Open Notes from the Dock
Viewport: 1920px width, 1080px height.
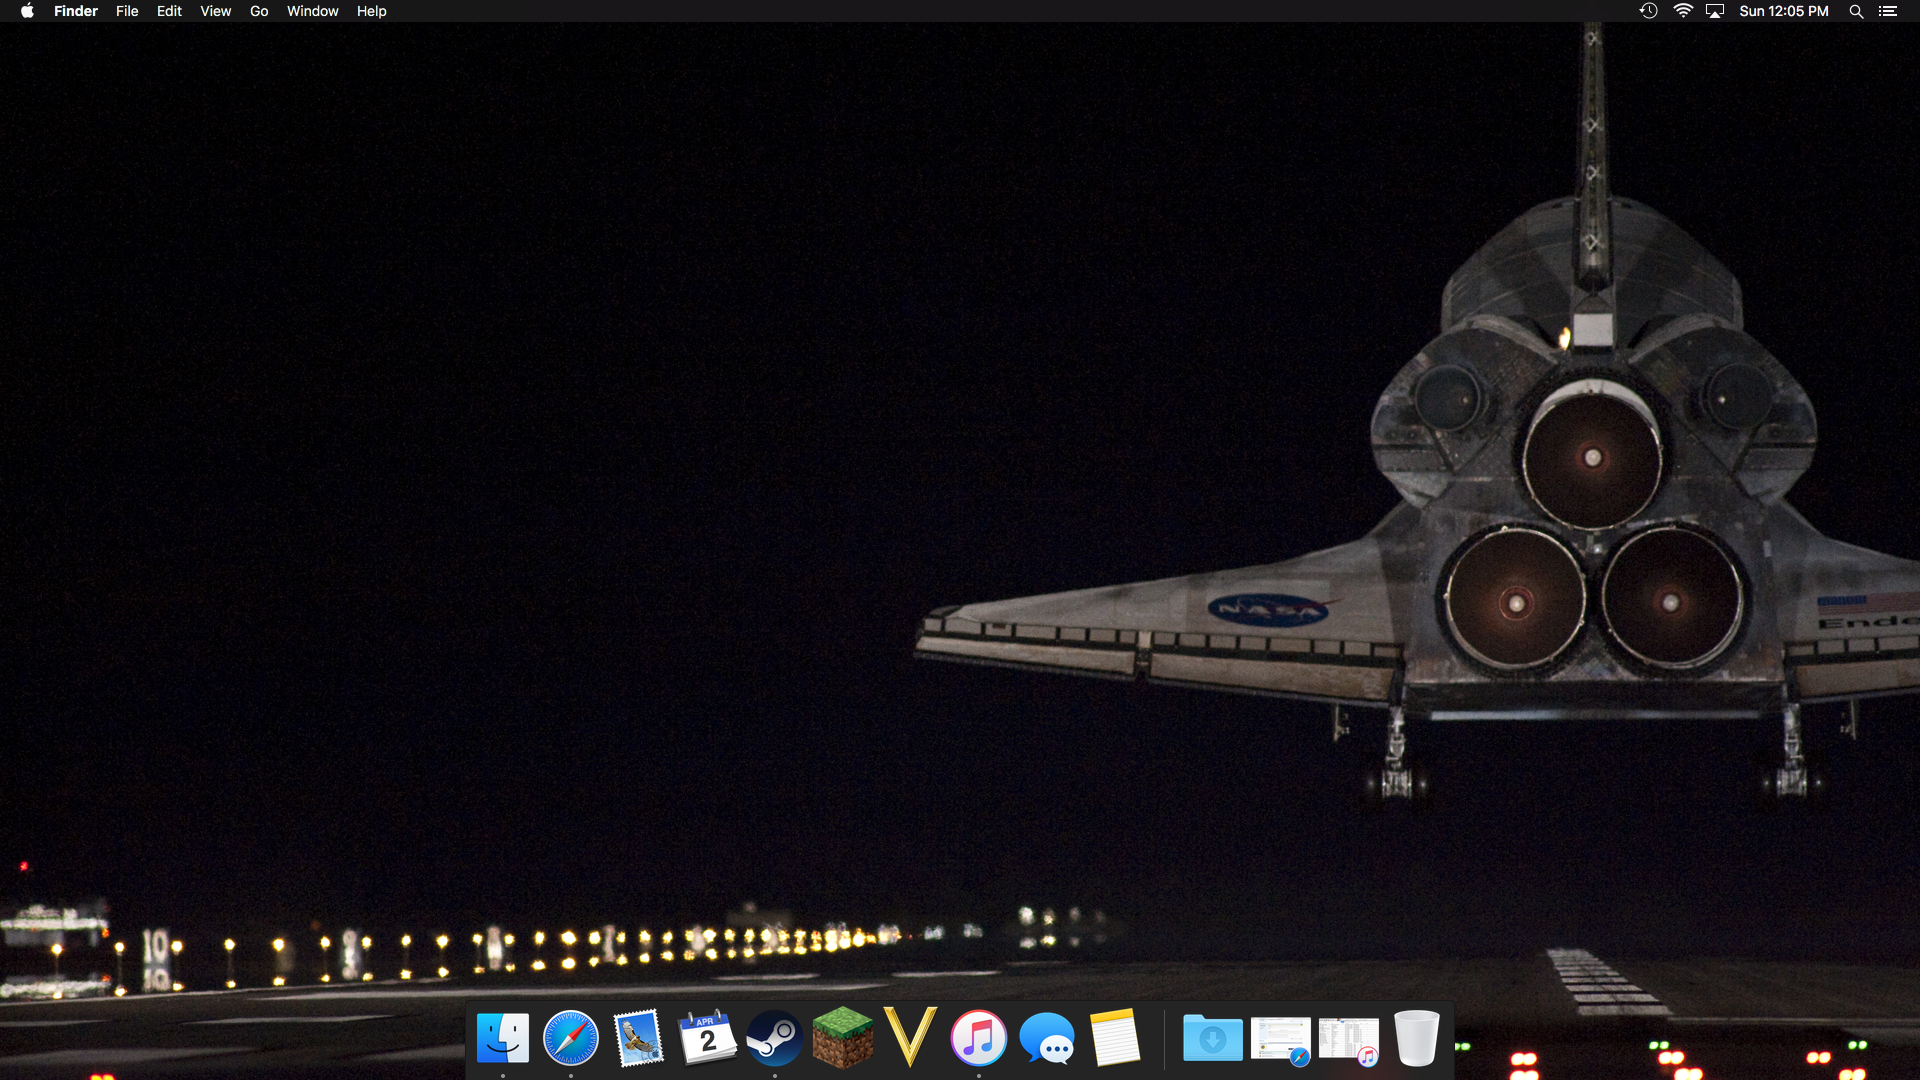[1115, 1038]
